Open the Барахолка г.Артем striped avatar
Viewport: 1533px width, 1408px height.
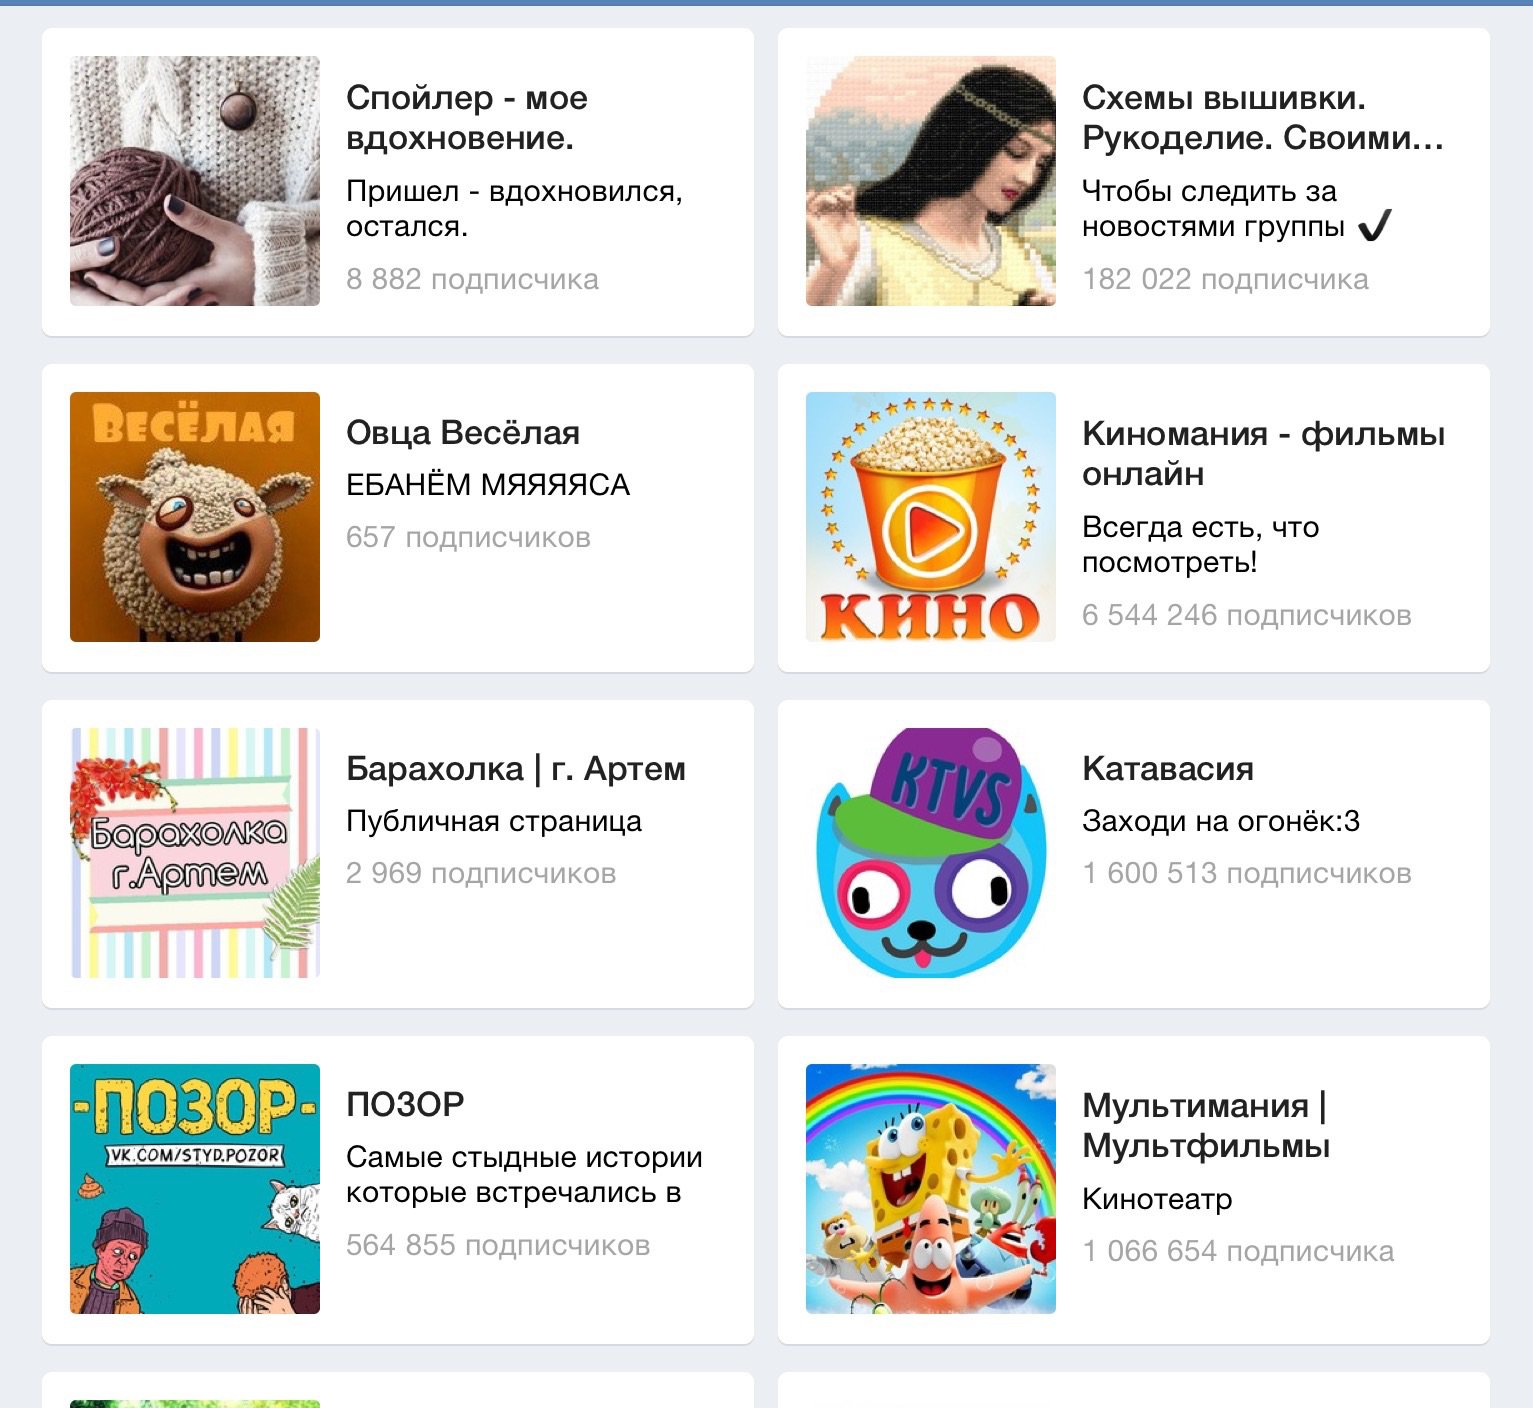(x=195, y=853)
